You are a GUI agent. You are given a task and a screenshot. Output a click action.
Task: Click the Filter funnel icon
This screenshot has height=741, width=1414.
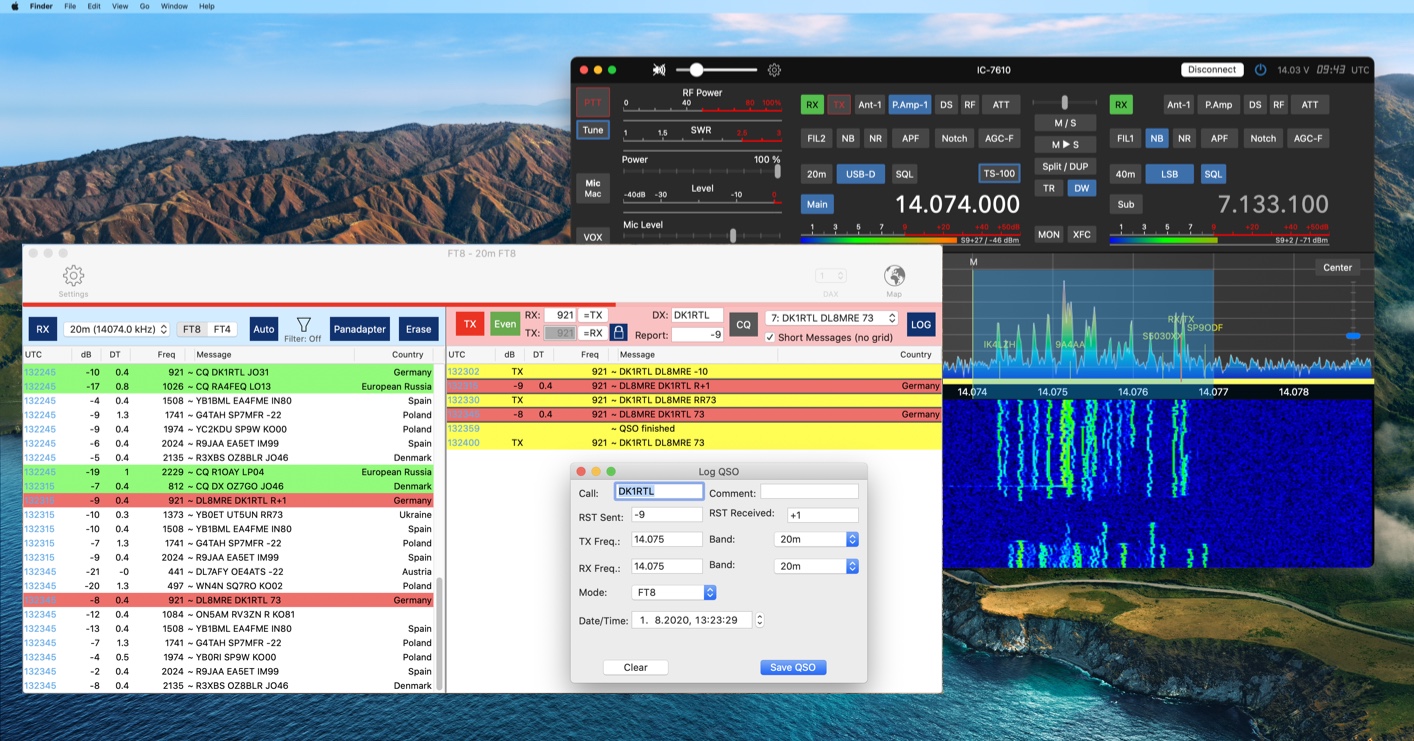click(302, 324)
